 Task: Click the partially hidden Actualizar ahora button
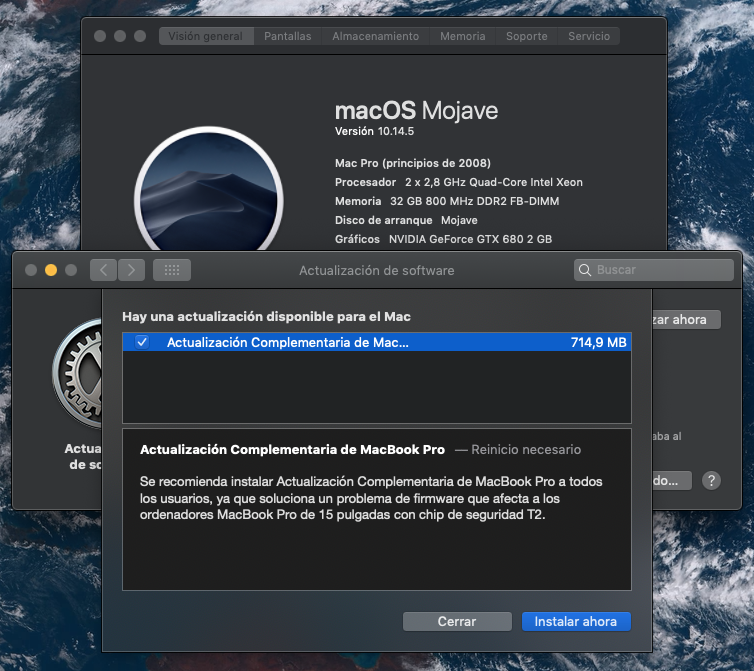coord(686,320)
